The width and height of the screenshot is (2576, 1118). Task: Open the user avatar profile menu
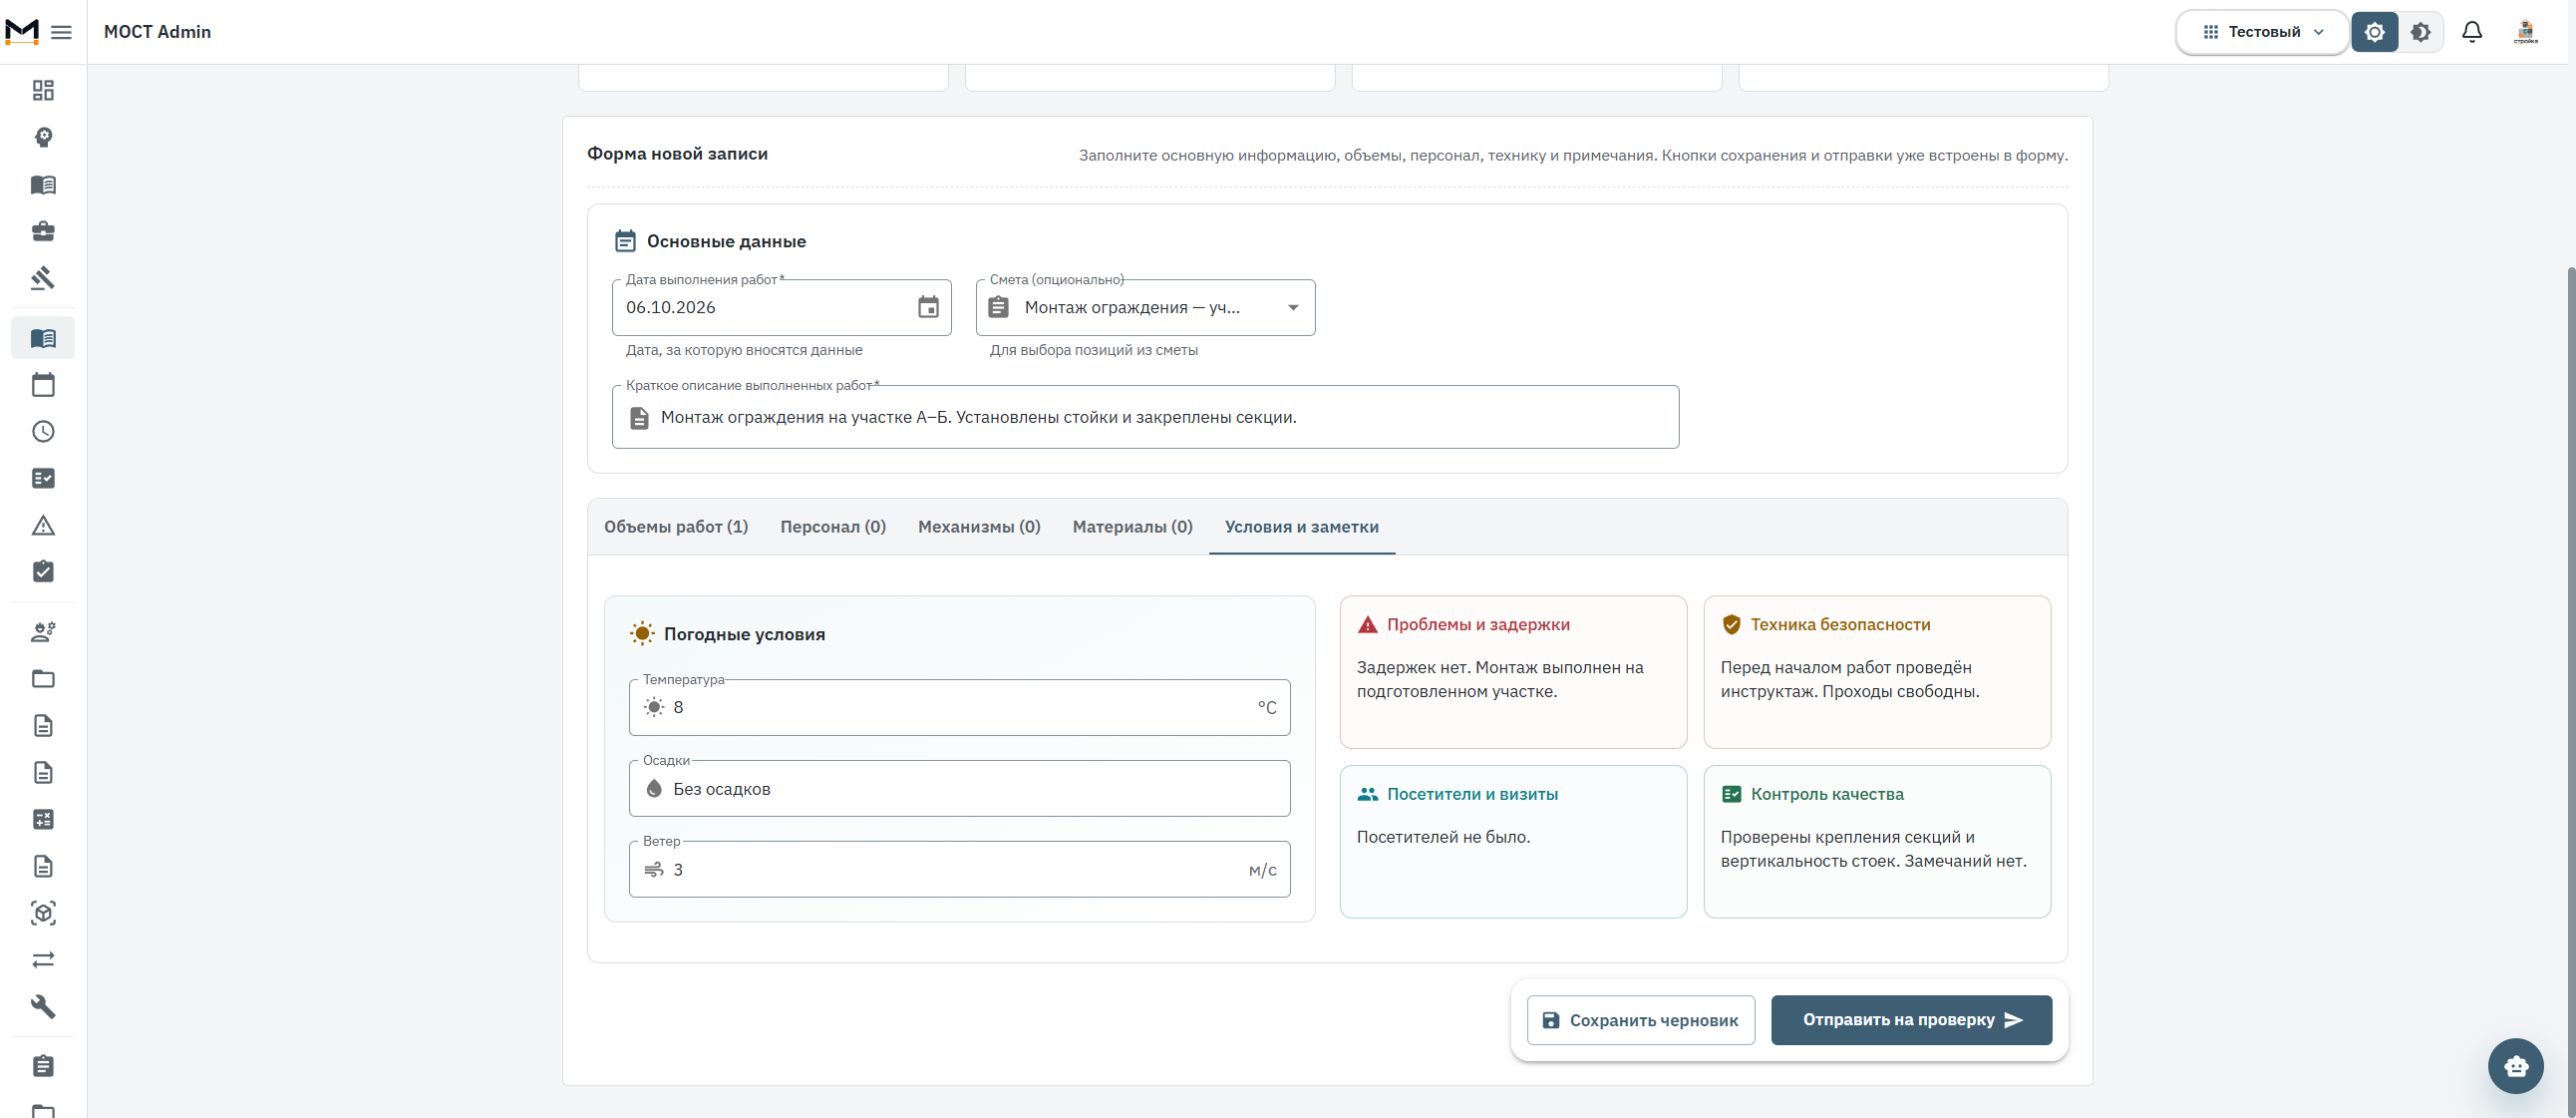[2526, 32]
